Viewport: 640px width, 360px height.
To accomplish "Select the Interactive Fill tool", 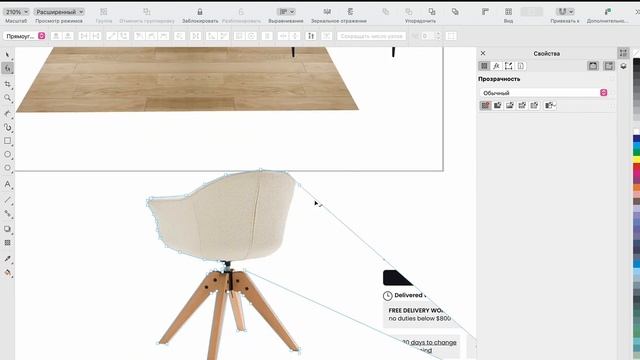I will [7, 273].
